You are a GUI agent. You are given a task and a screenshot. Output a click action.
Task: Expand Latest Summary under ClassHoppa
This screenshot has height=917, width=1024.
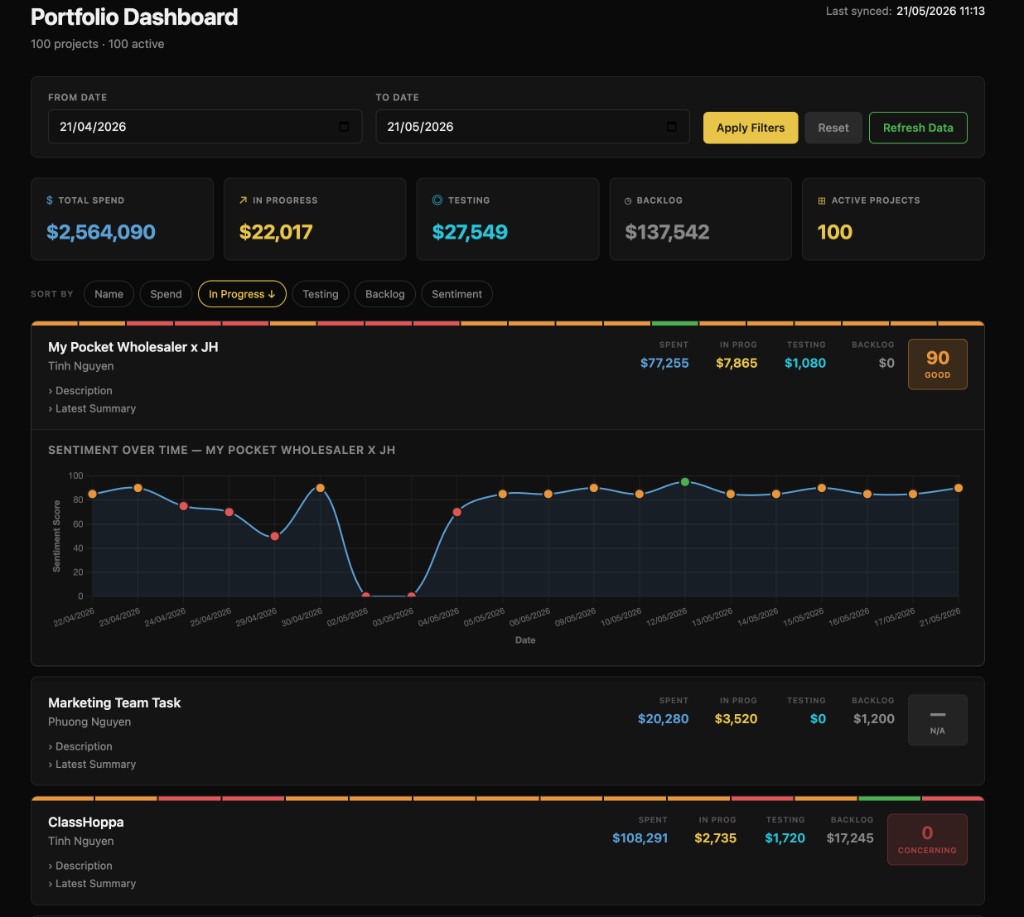(x=92, y=883)
